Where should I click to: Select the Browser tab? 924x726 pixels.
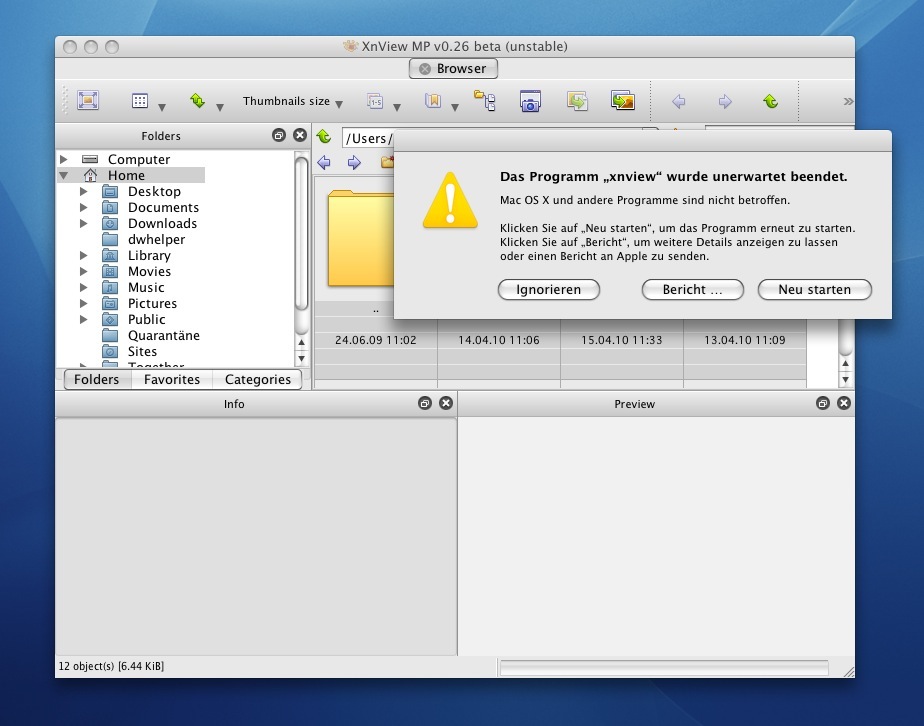tap(453, 68)
